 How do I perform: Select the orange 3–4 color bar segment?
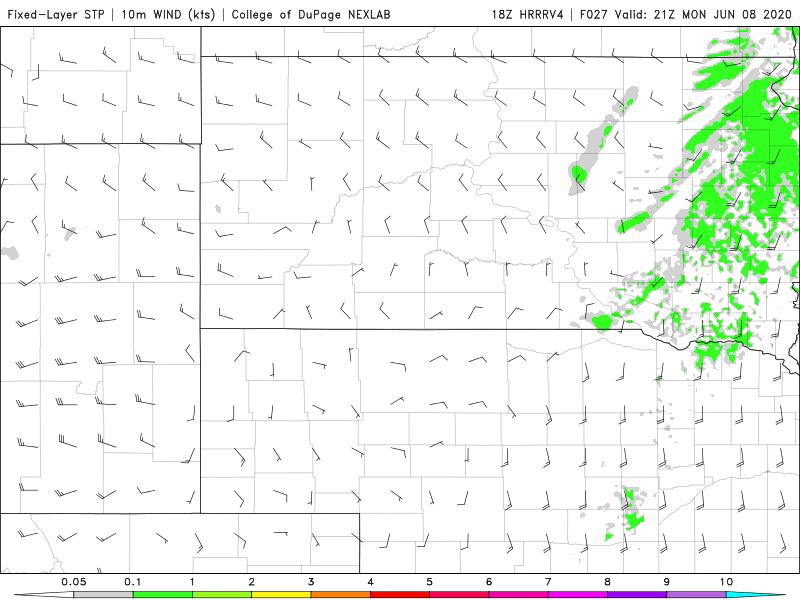click(x=340, y=595)
